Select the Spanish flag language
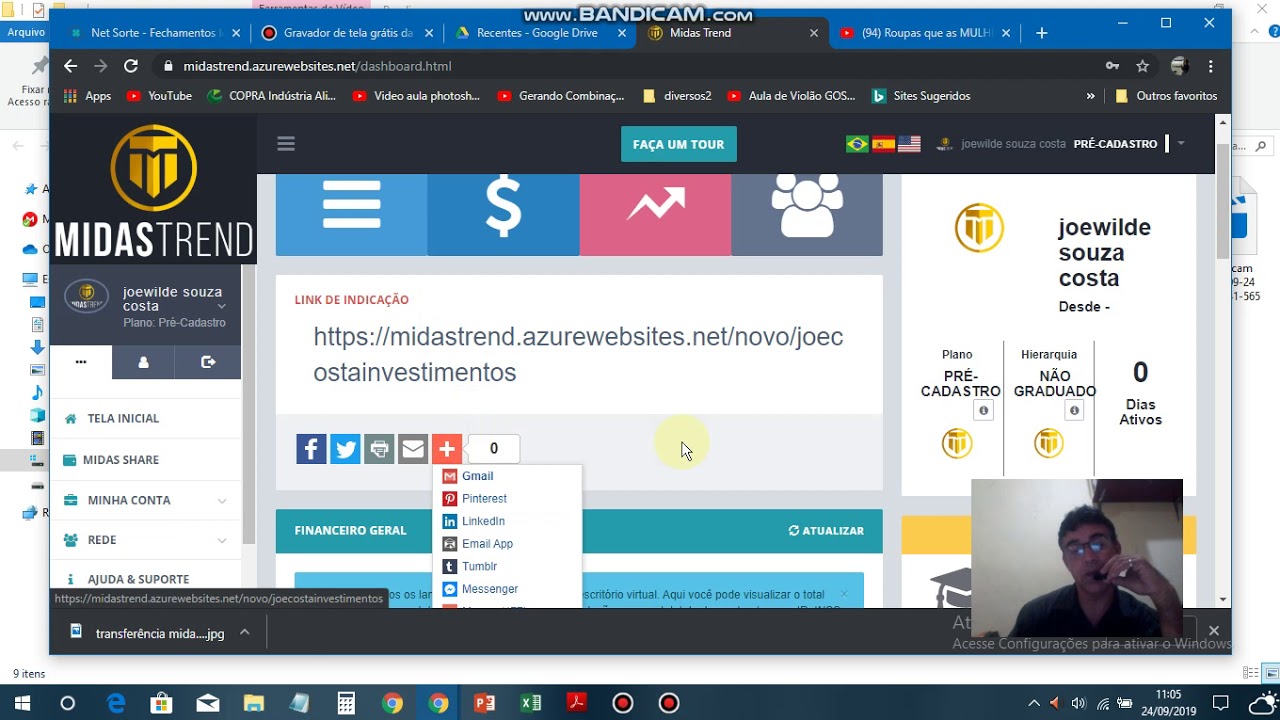The image size is (1280, 720). (x=883, y=144)
